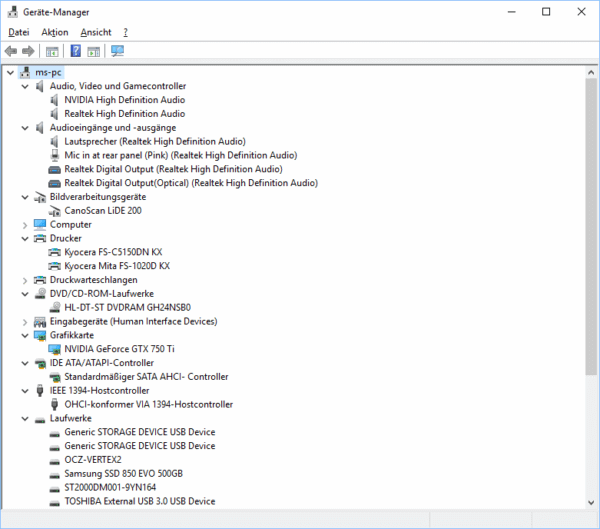Click the ms-pc computer root icon
The height and width of the screenshot is (529, 600).
tap(25, 72)
